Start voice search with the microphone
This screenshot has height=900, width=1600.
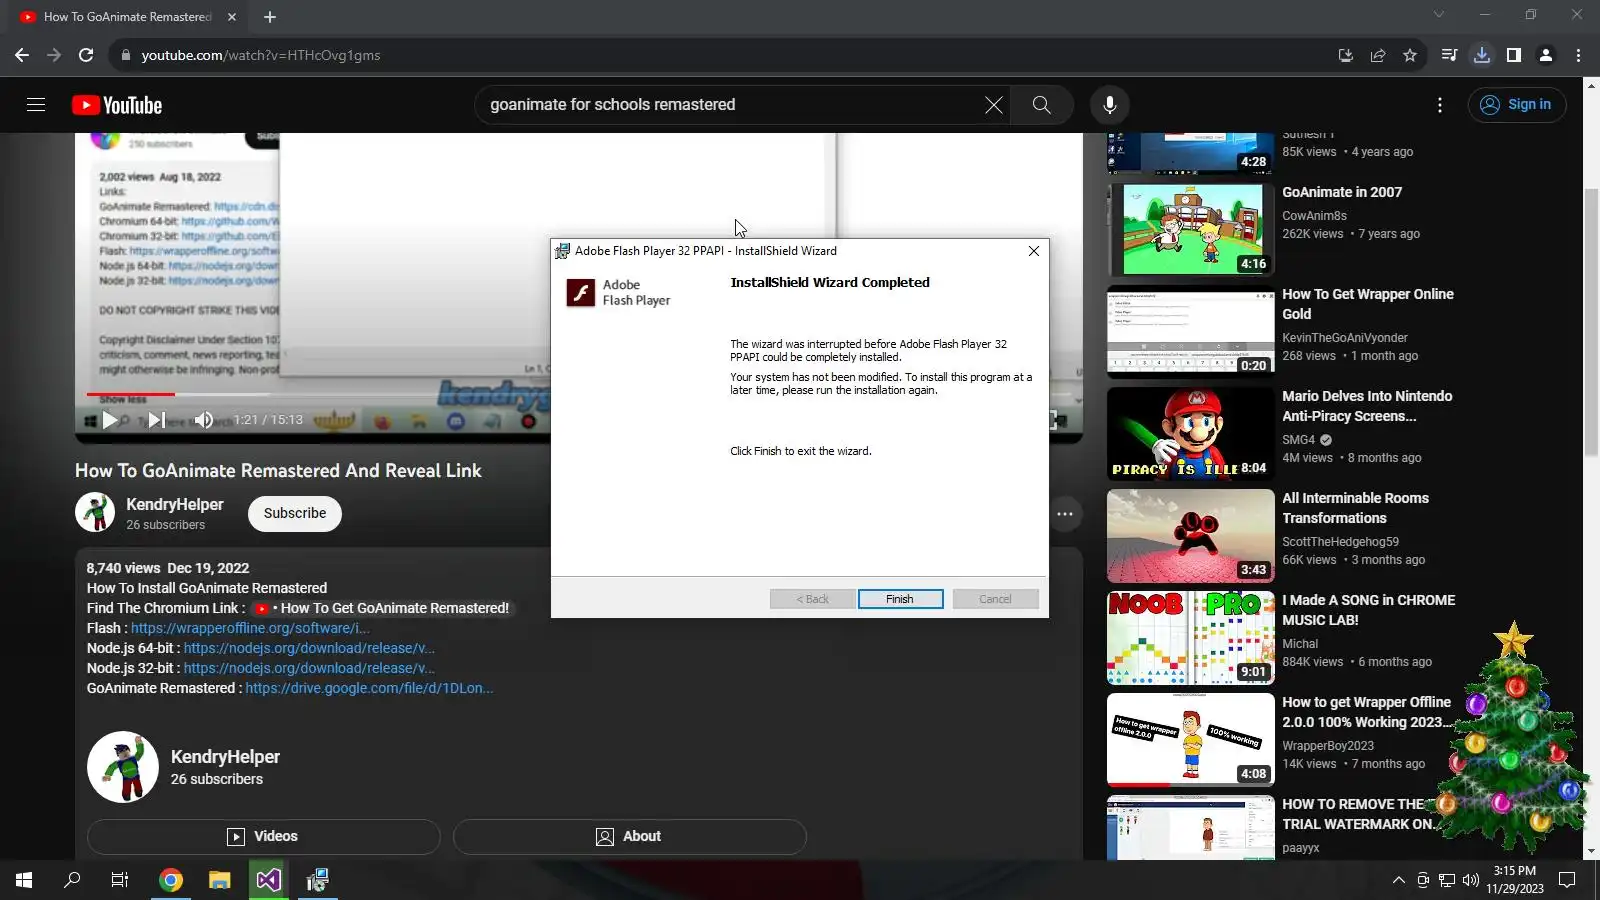tap(1109, 105)
